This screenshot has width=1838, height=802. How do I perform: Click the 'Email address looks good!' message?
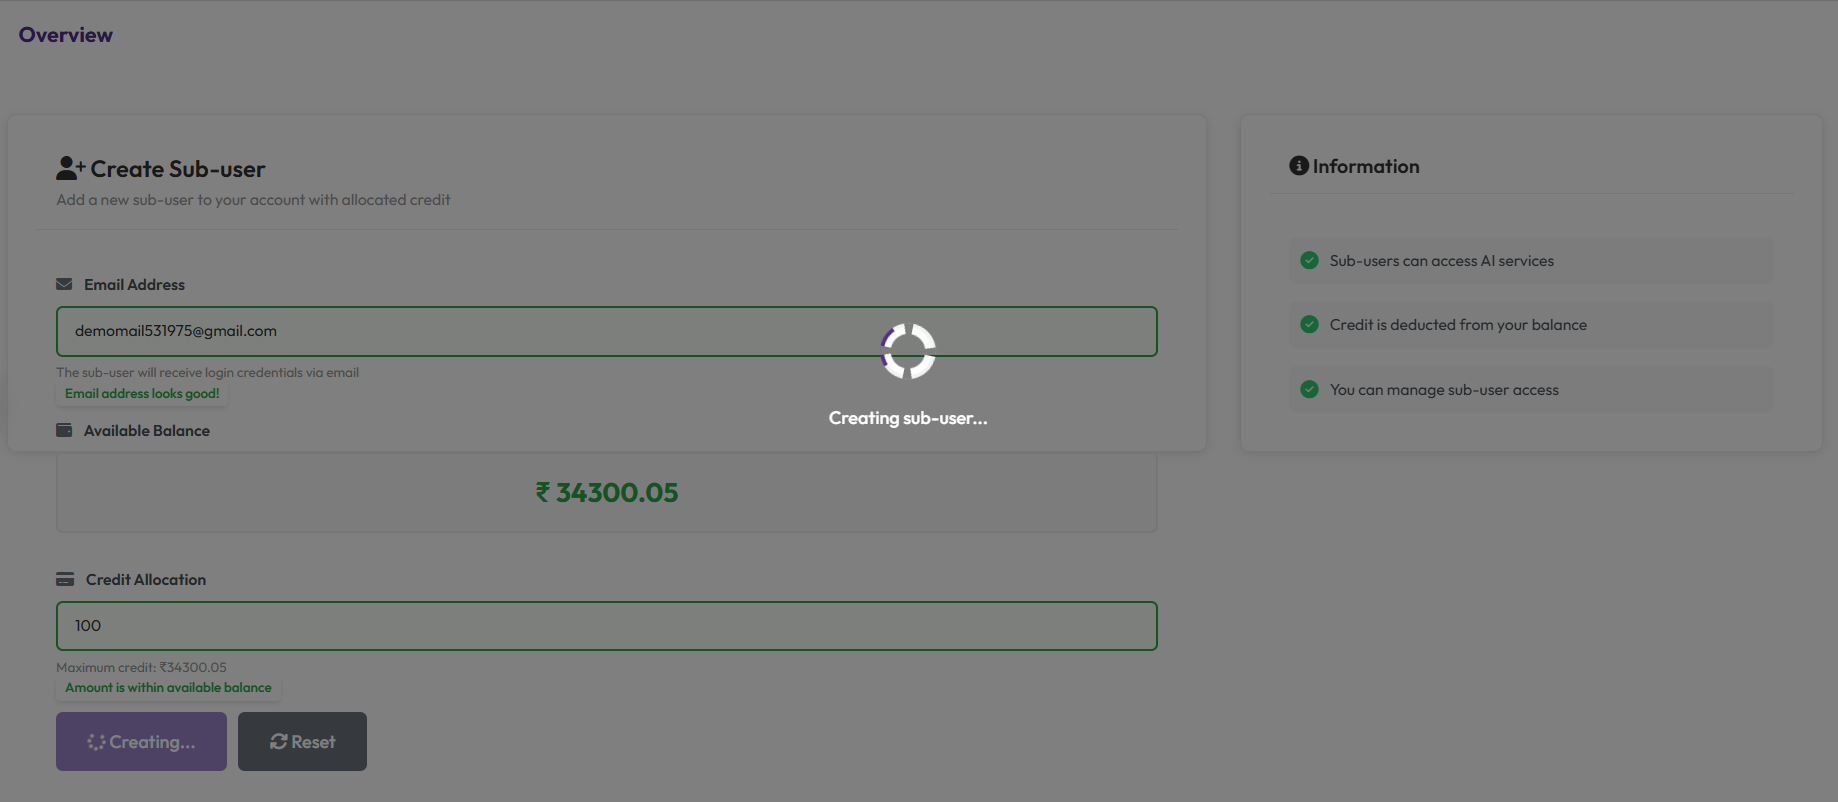click(x=142, y=394)
